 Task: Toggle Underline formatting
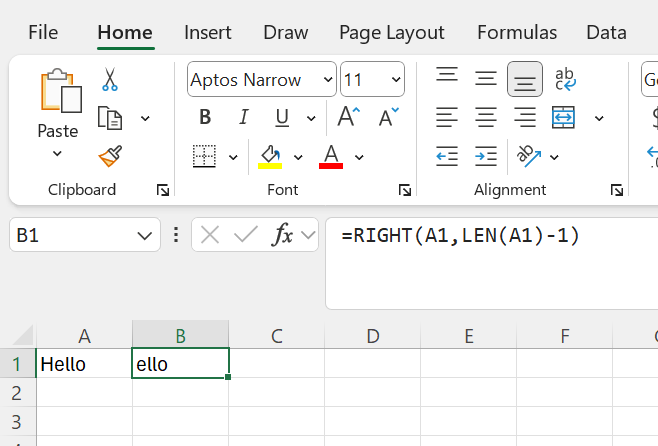tap(282, 118)
